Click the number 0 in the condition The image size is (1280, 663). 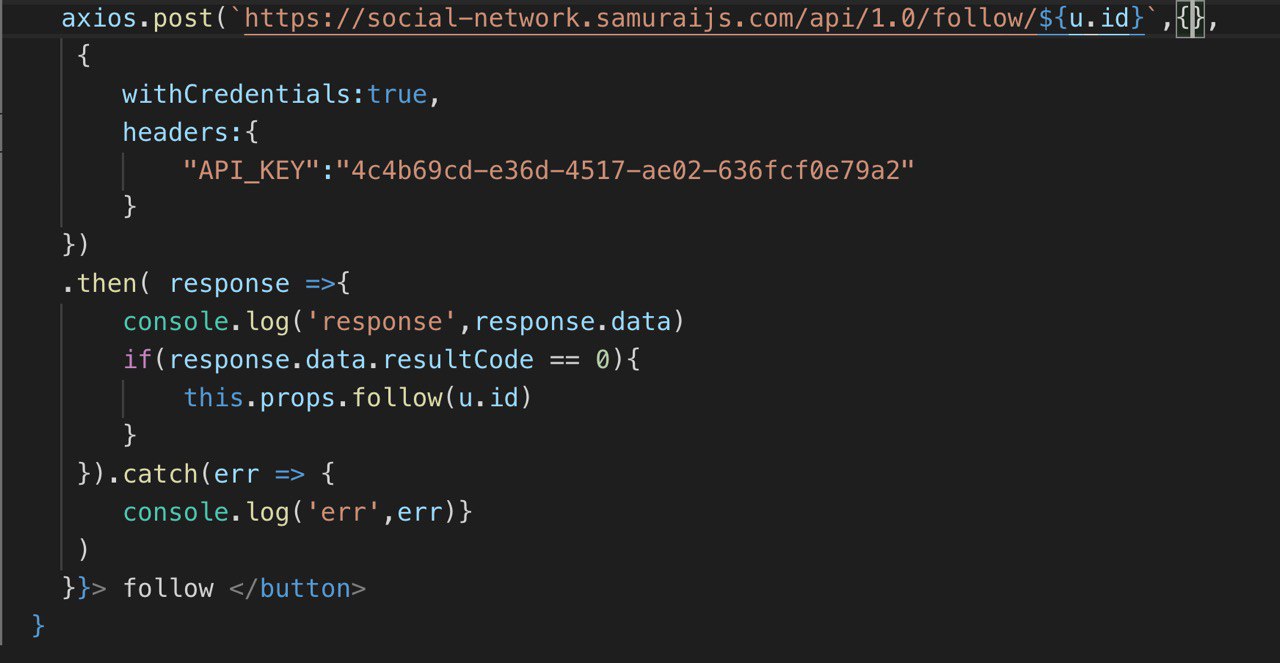pyautogui.click(x=602, y=360)
